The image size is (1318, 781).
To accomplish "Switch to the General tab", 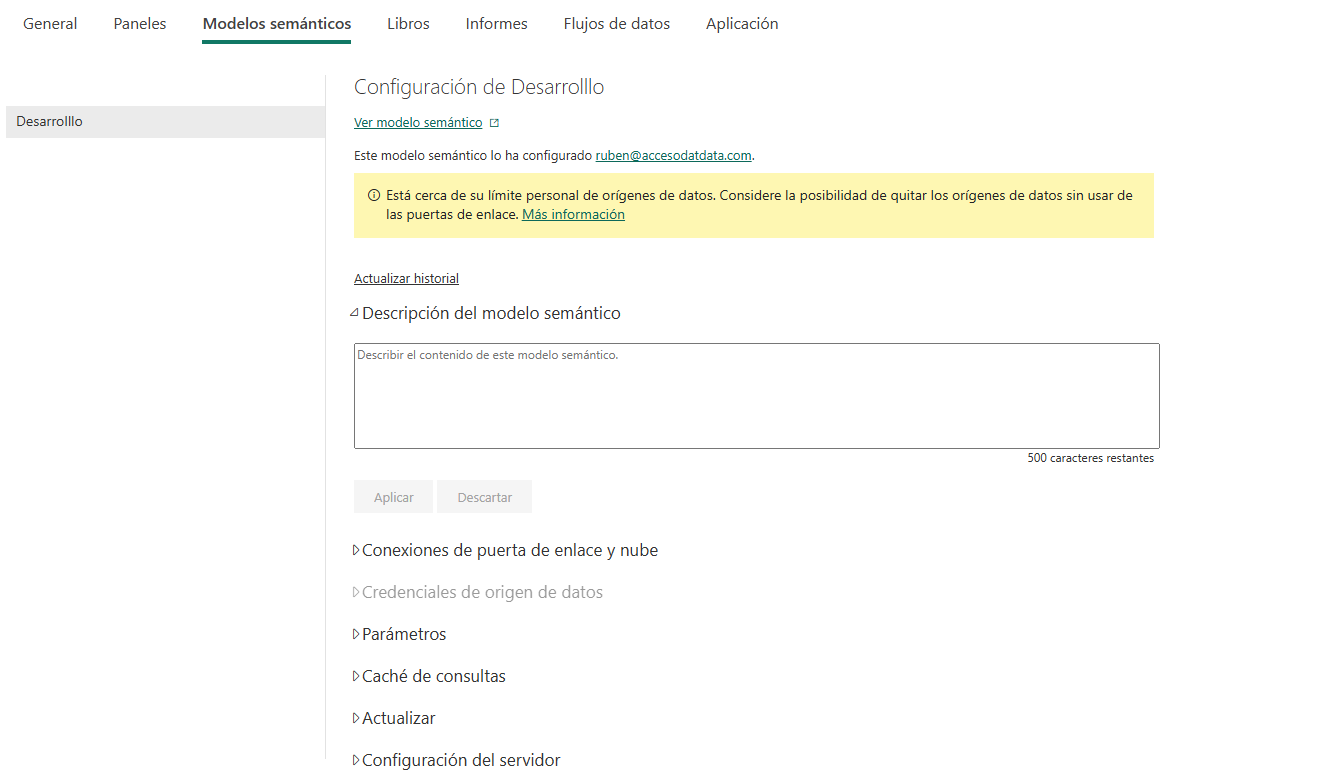I will [x=50, y=24].
